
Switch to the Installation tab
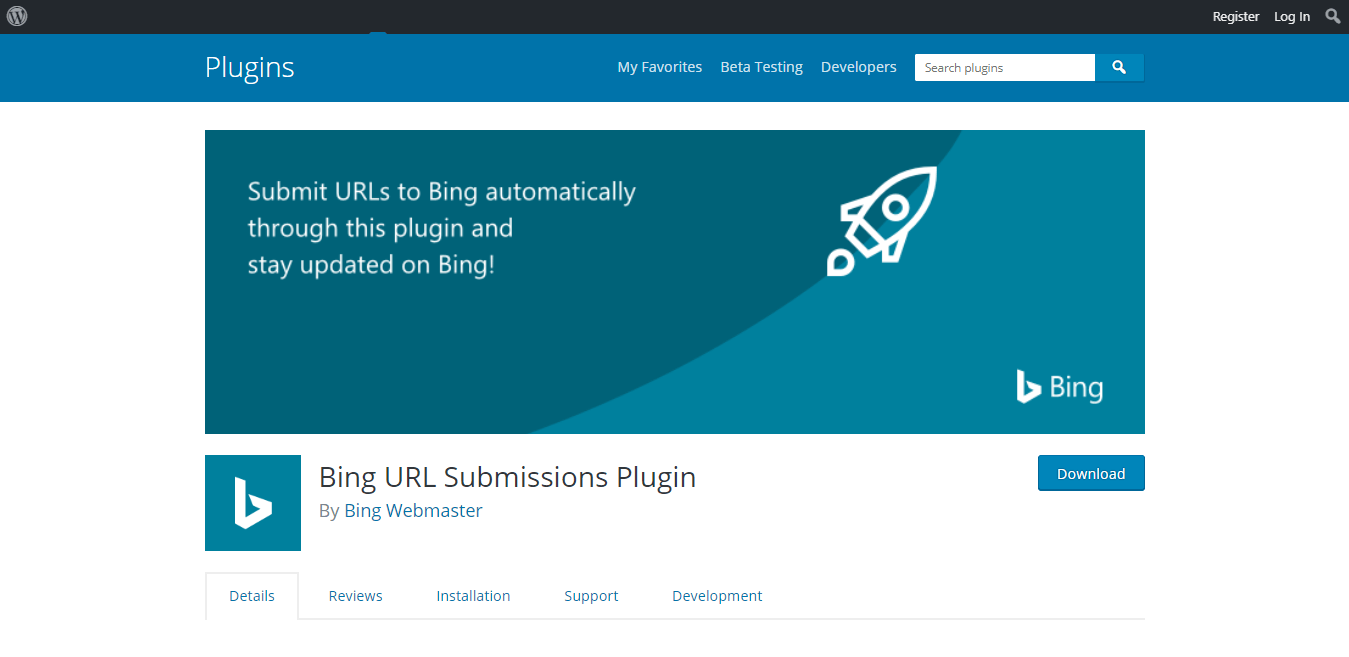click(473, 596)
